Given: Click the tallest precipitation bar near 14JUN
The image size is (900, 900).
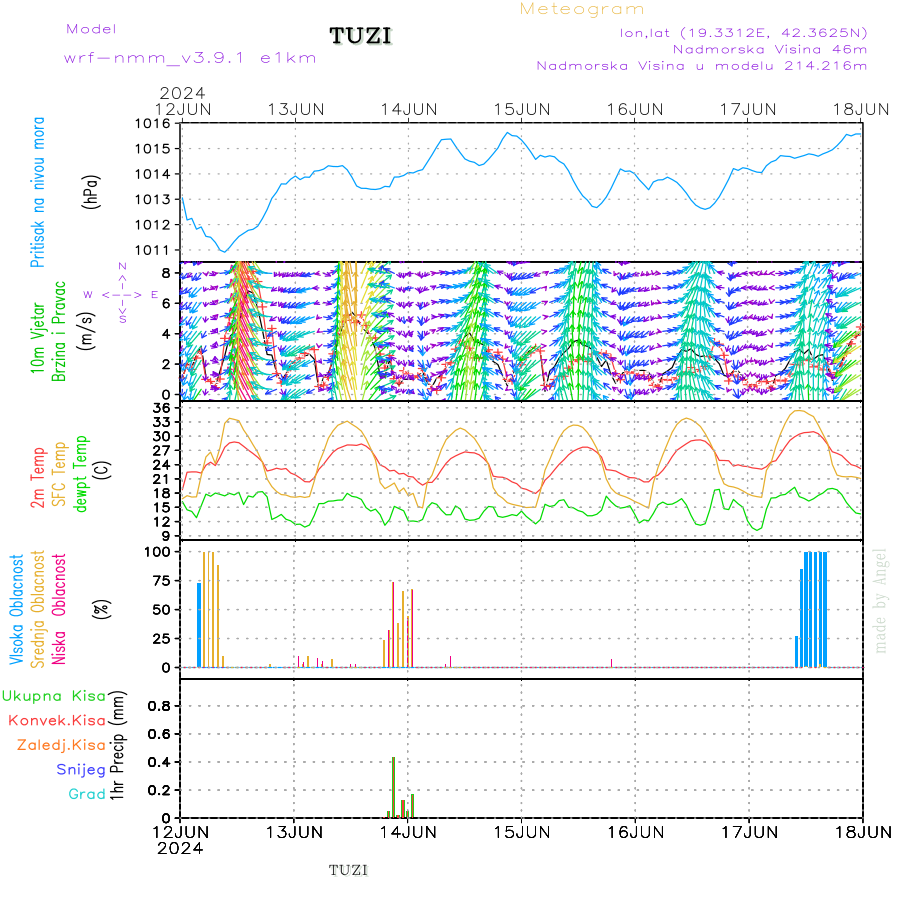Looking at the screenshot, I should 393,788.
